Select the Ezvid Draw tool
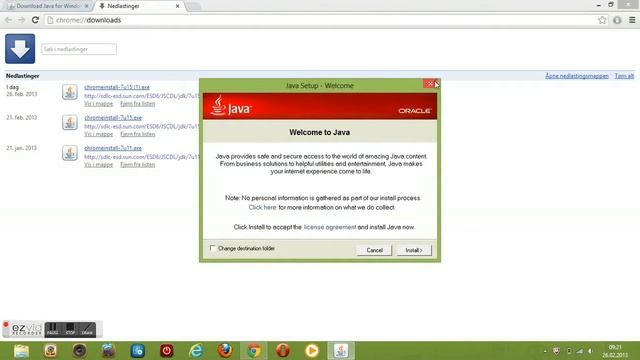Screen dimensions: 640x360 [87, 329]
